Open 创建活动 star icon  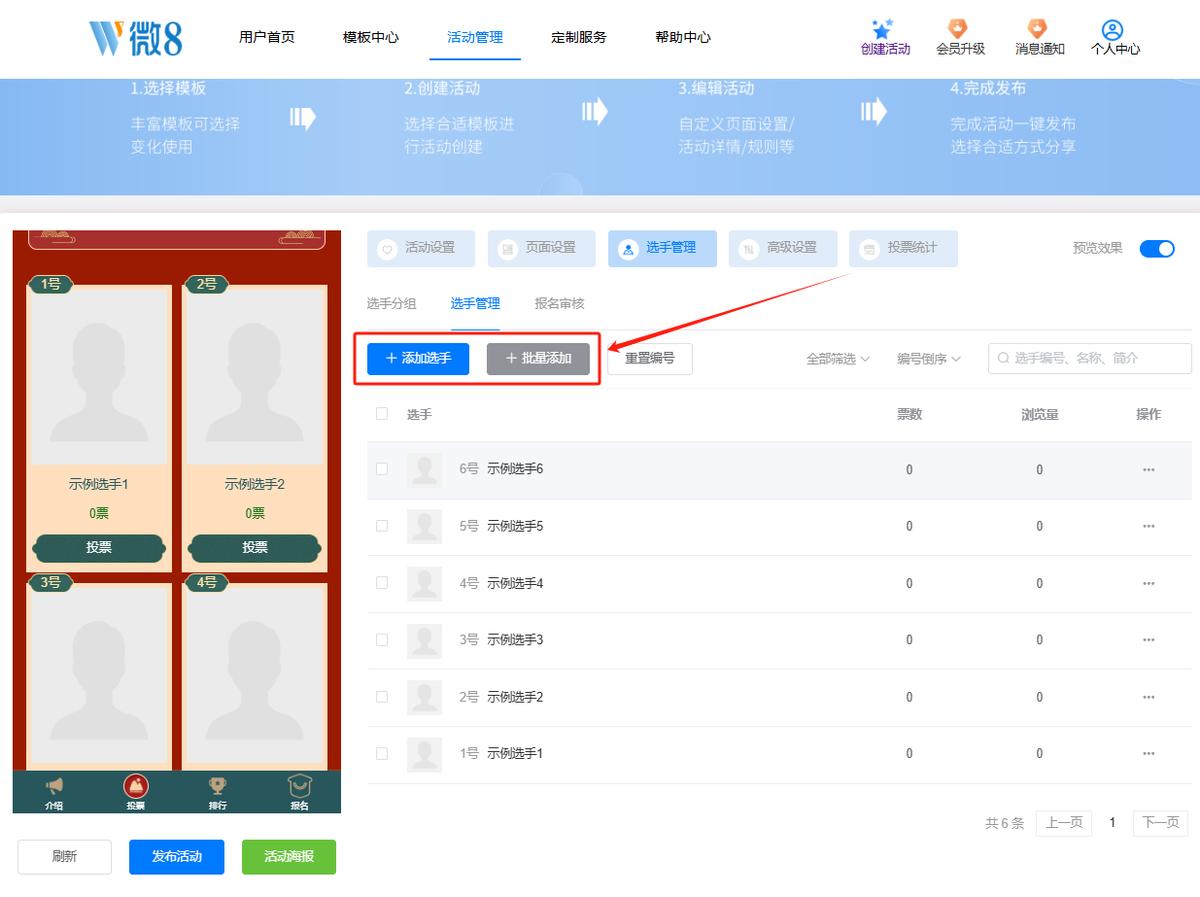(x=883, y=29)
